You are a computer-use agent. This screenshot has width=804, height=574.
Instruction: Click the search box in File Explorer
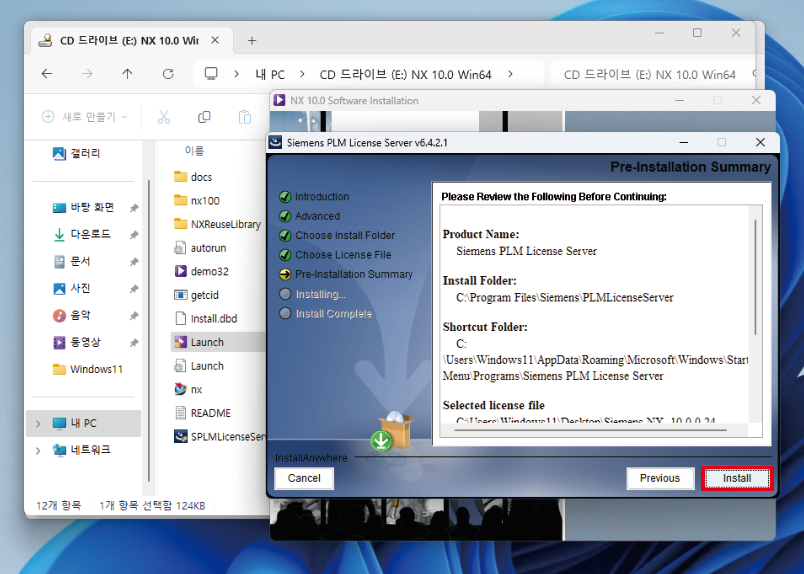tap(653, 74)
